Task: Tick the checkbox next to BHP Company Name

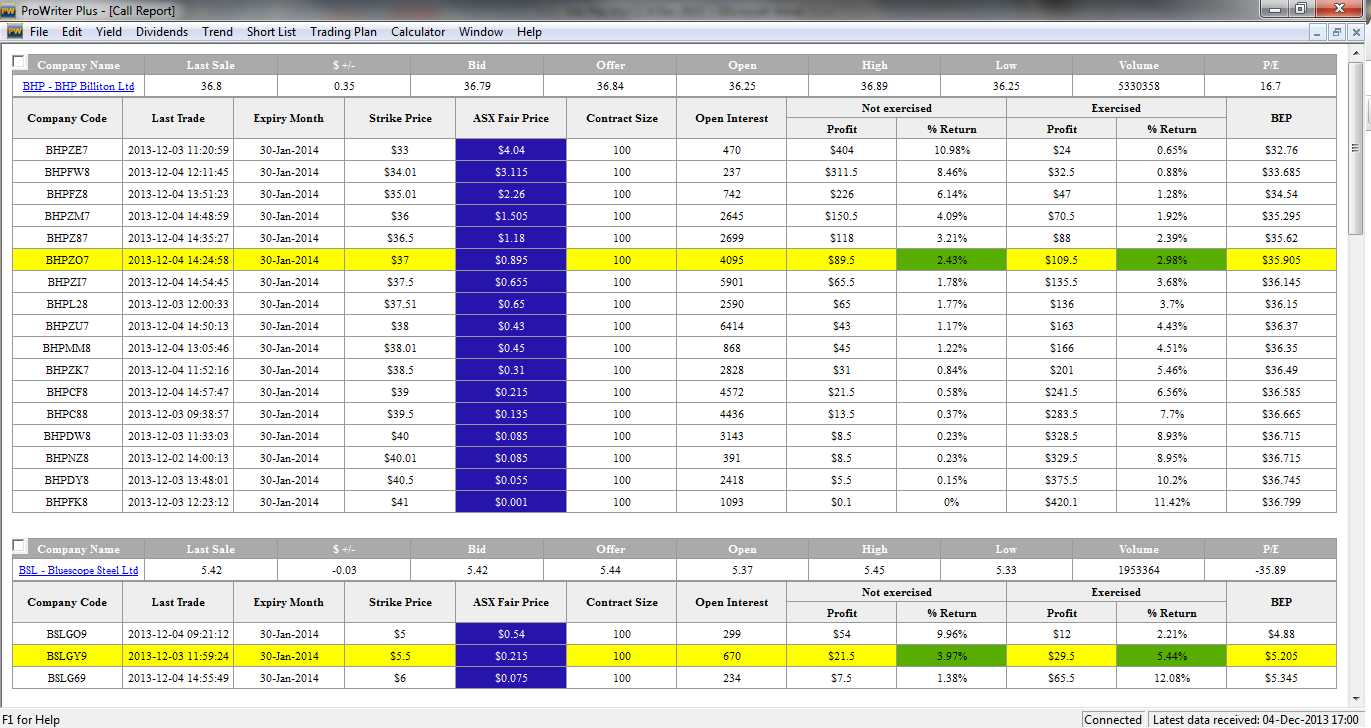Action: [19, 62]
